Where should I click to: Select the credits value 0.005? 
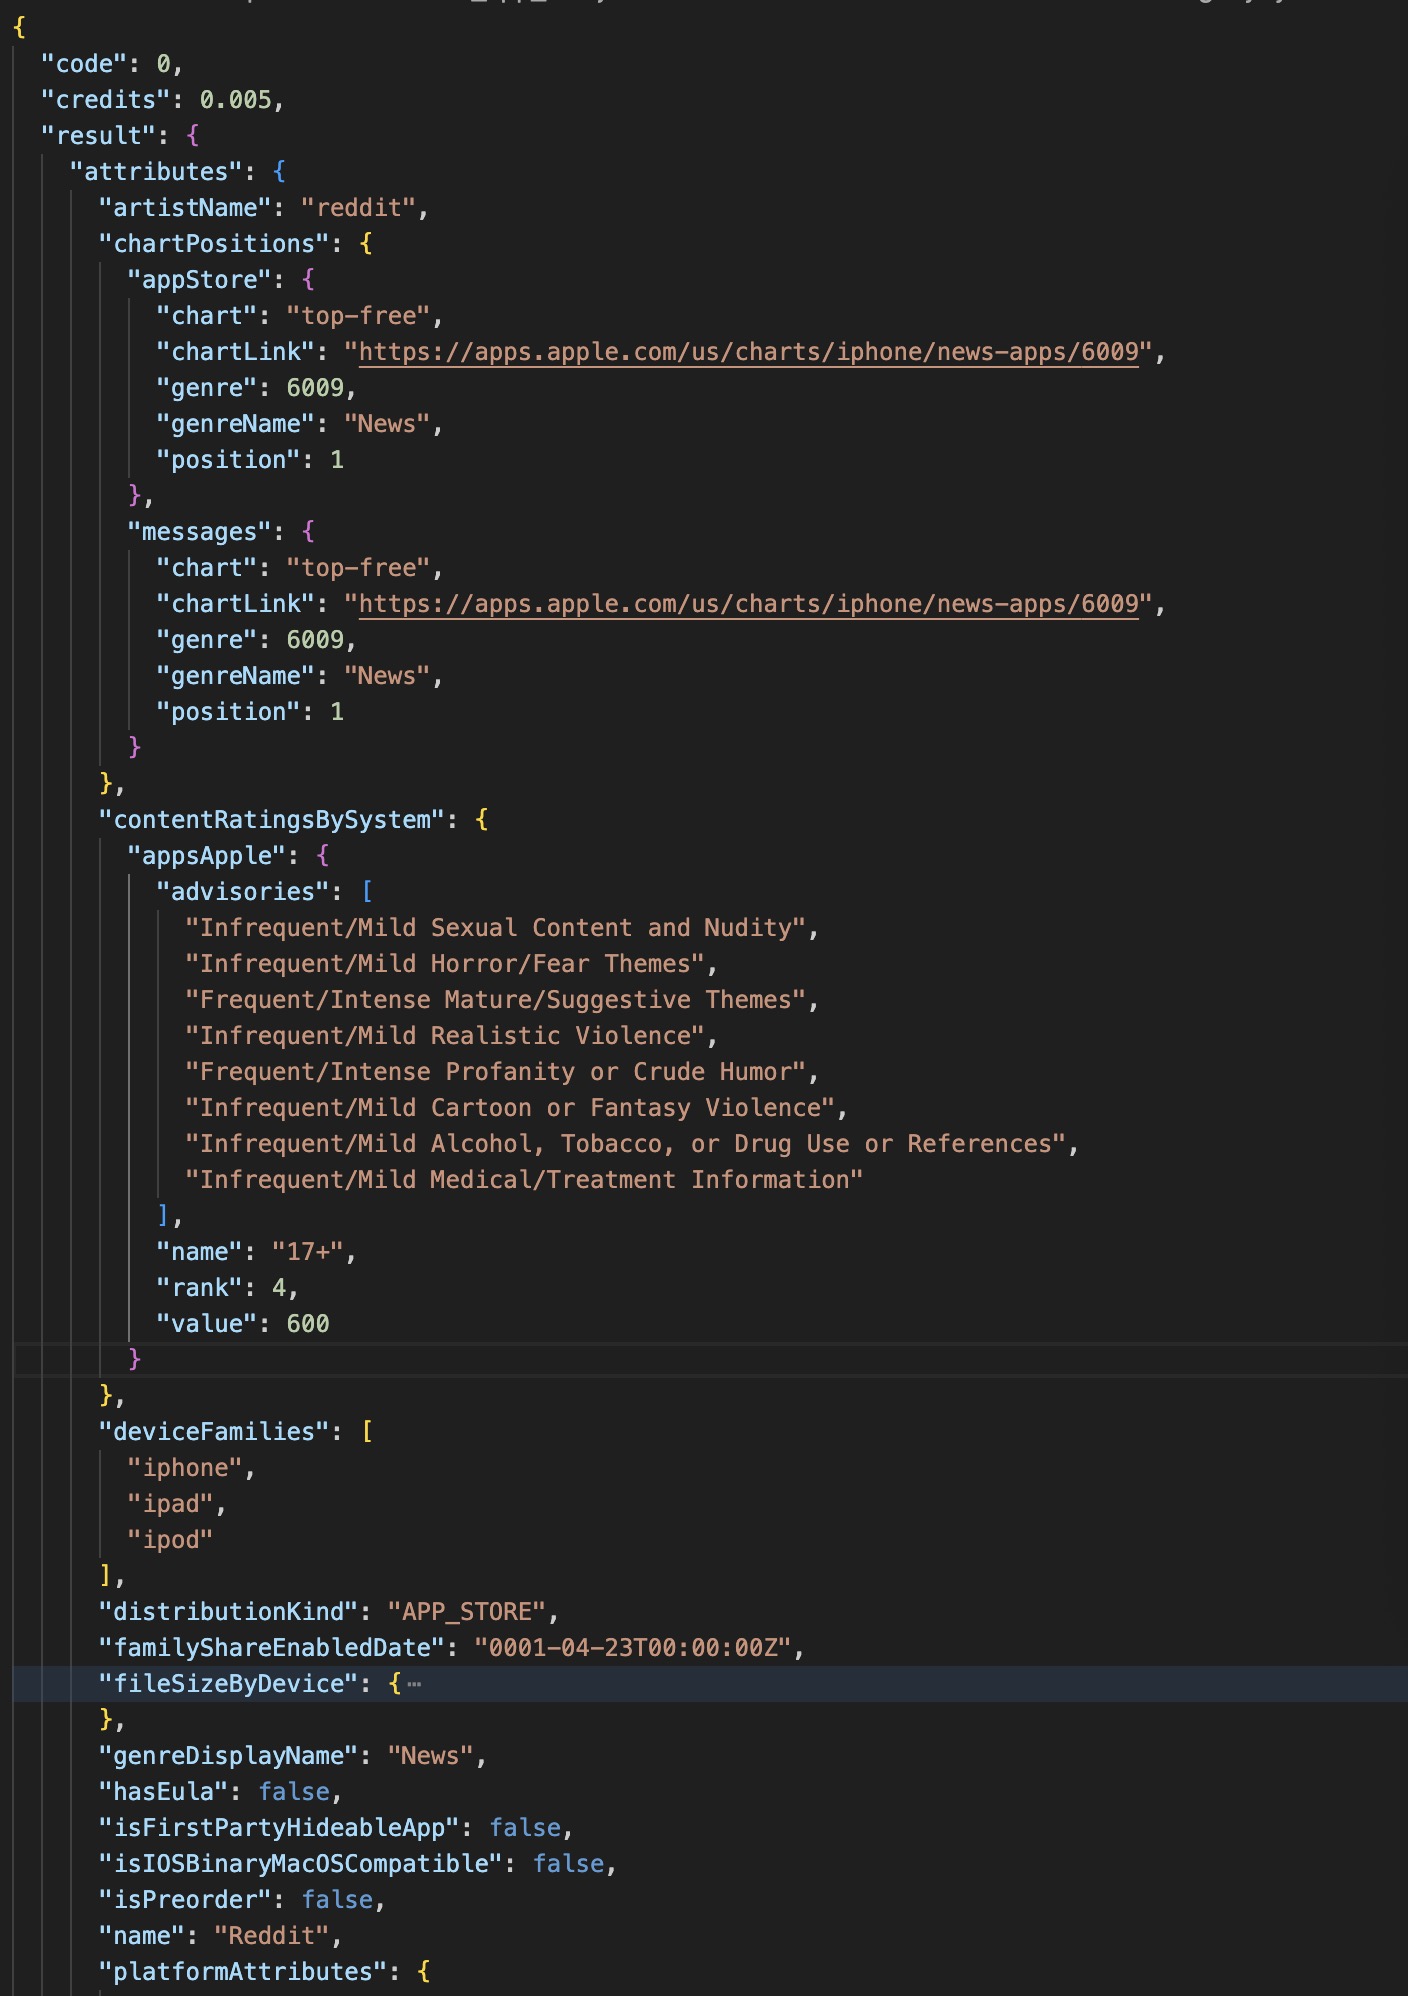pyautogui.click(x=236, y=100)
